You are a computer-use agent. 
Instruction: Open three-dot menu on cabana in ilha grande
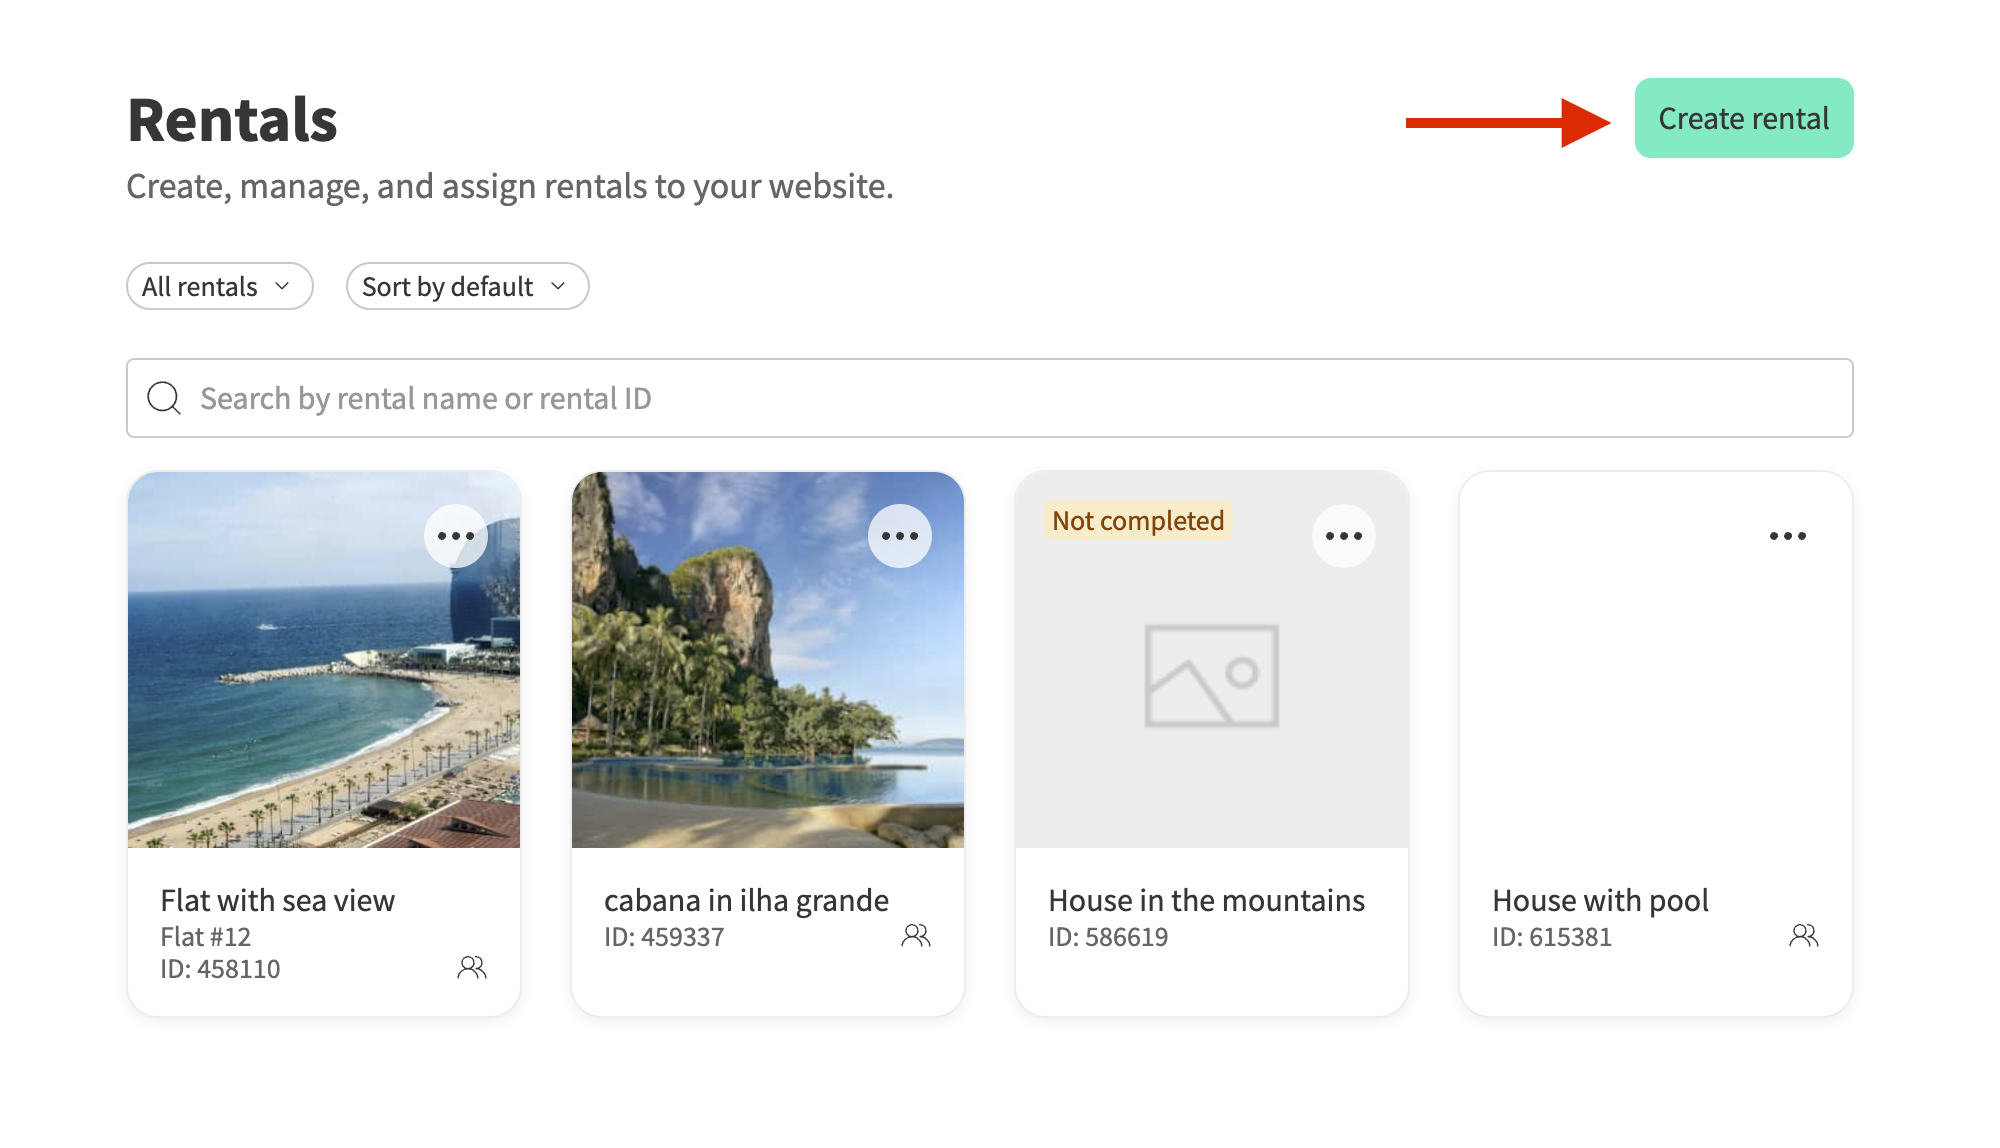(900, 536)
